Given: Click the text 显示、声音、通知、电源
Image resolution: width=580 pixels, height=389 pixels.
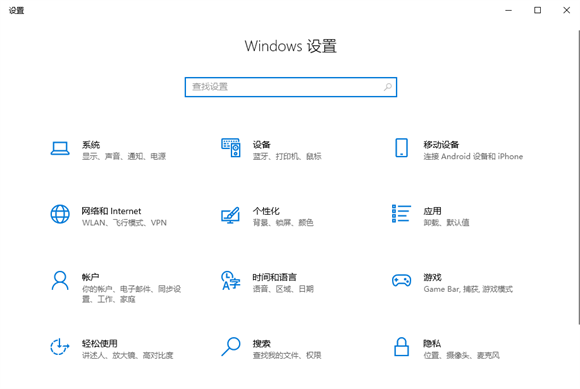Looking at the screenshot, I should pyautogui.click(x=124, y=156).
